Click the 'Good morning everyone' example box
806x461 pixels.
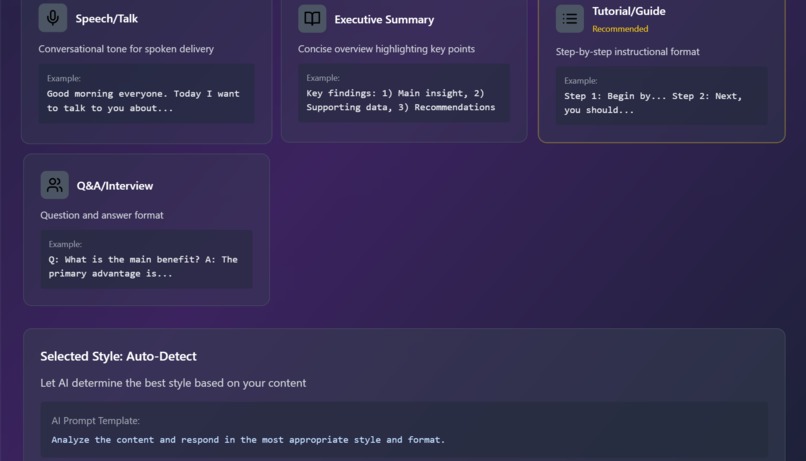[146, 94]
